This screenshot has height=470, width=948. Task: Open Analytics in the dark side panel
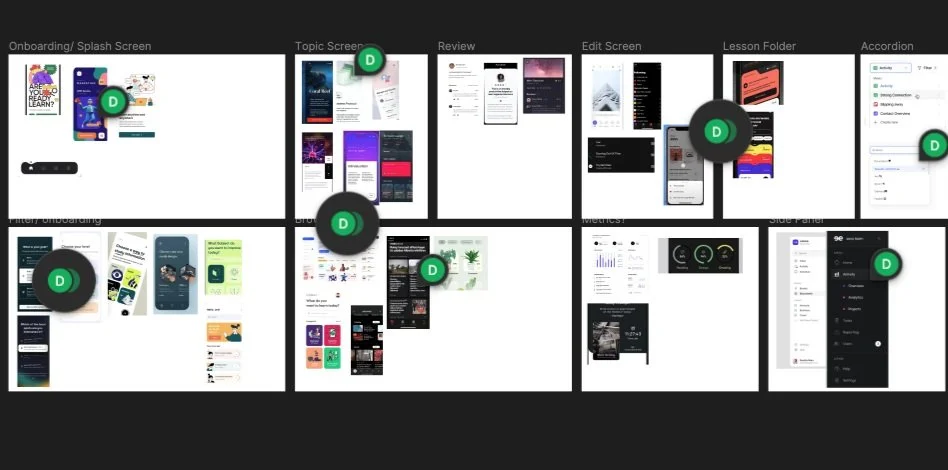tap(855, 298)
